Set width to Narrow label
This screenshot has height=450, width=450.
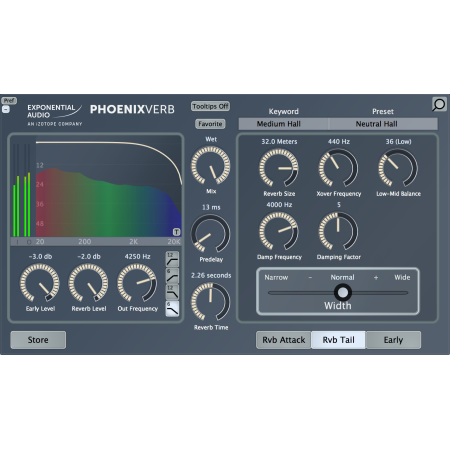pos(276,277)
